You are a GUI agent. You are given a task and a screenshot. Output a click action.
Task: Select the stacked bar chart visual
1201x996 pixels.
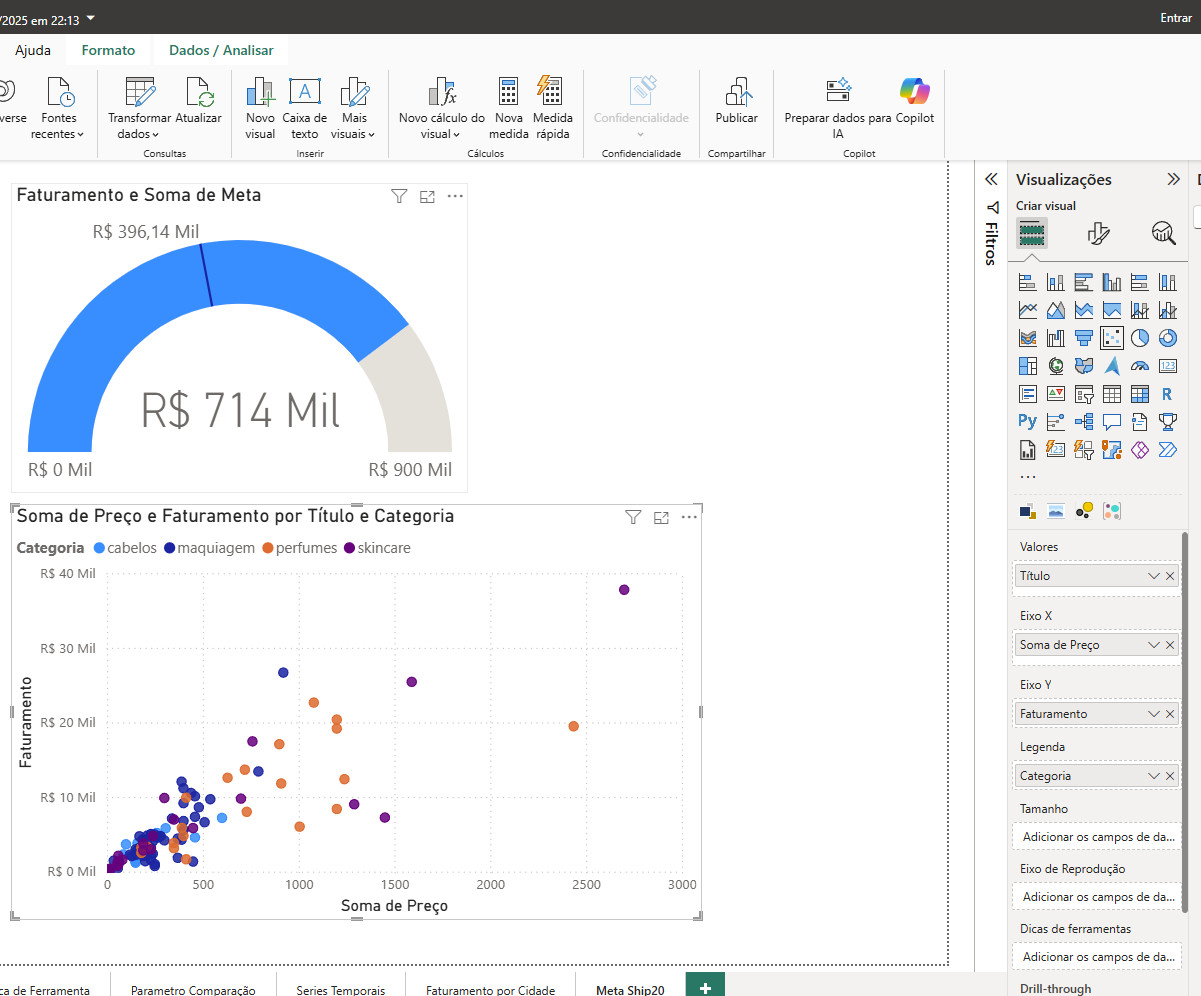tap(1028, 282)
